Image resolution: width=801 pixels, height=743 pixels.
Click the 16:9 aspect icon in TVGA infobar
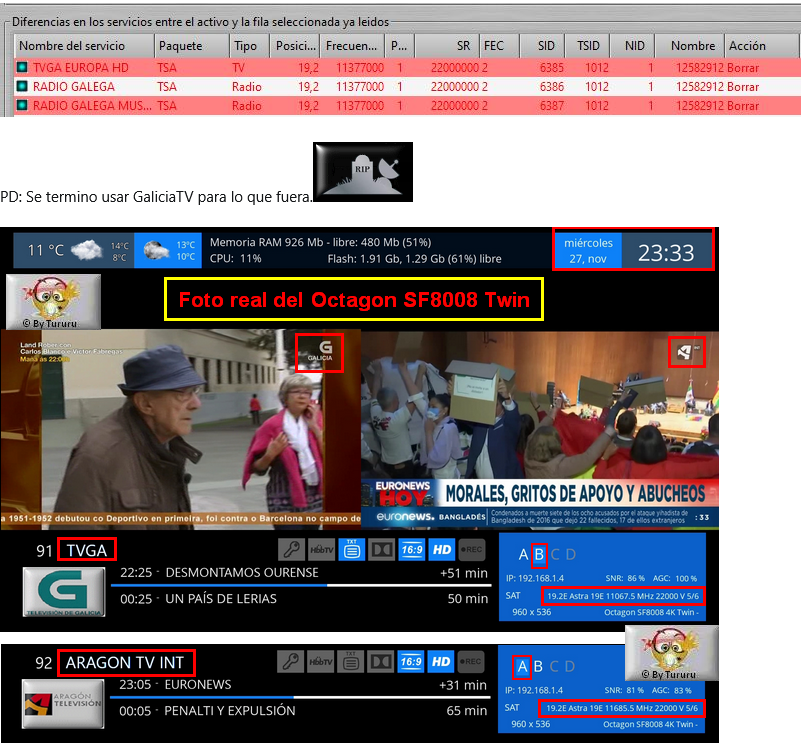[412, 550]
